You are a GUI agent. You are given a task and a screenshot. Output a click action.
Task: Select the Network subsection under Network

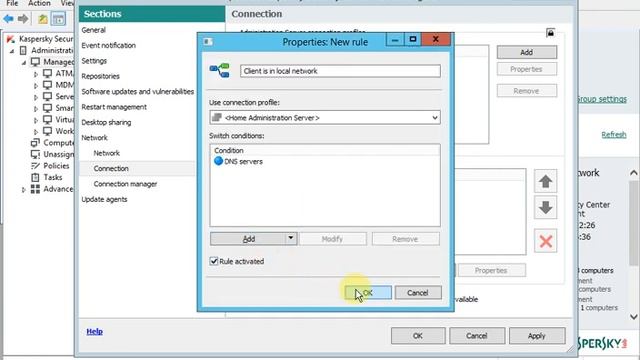tap(107, 153)
